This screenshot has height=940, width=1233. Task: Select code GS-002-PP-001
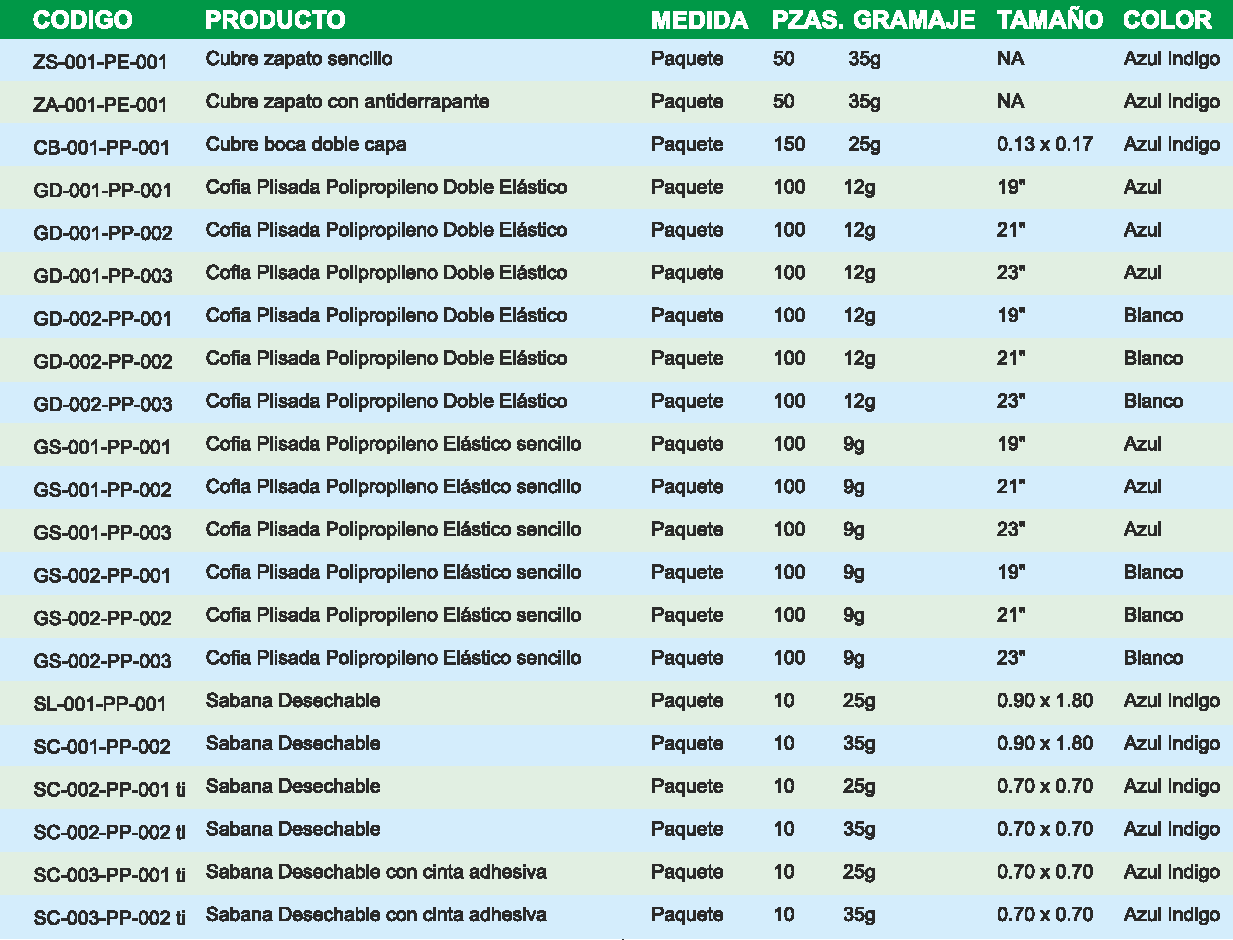click(102, 576)
